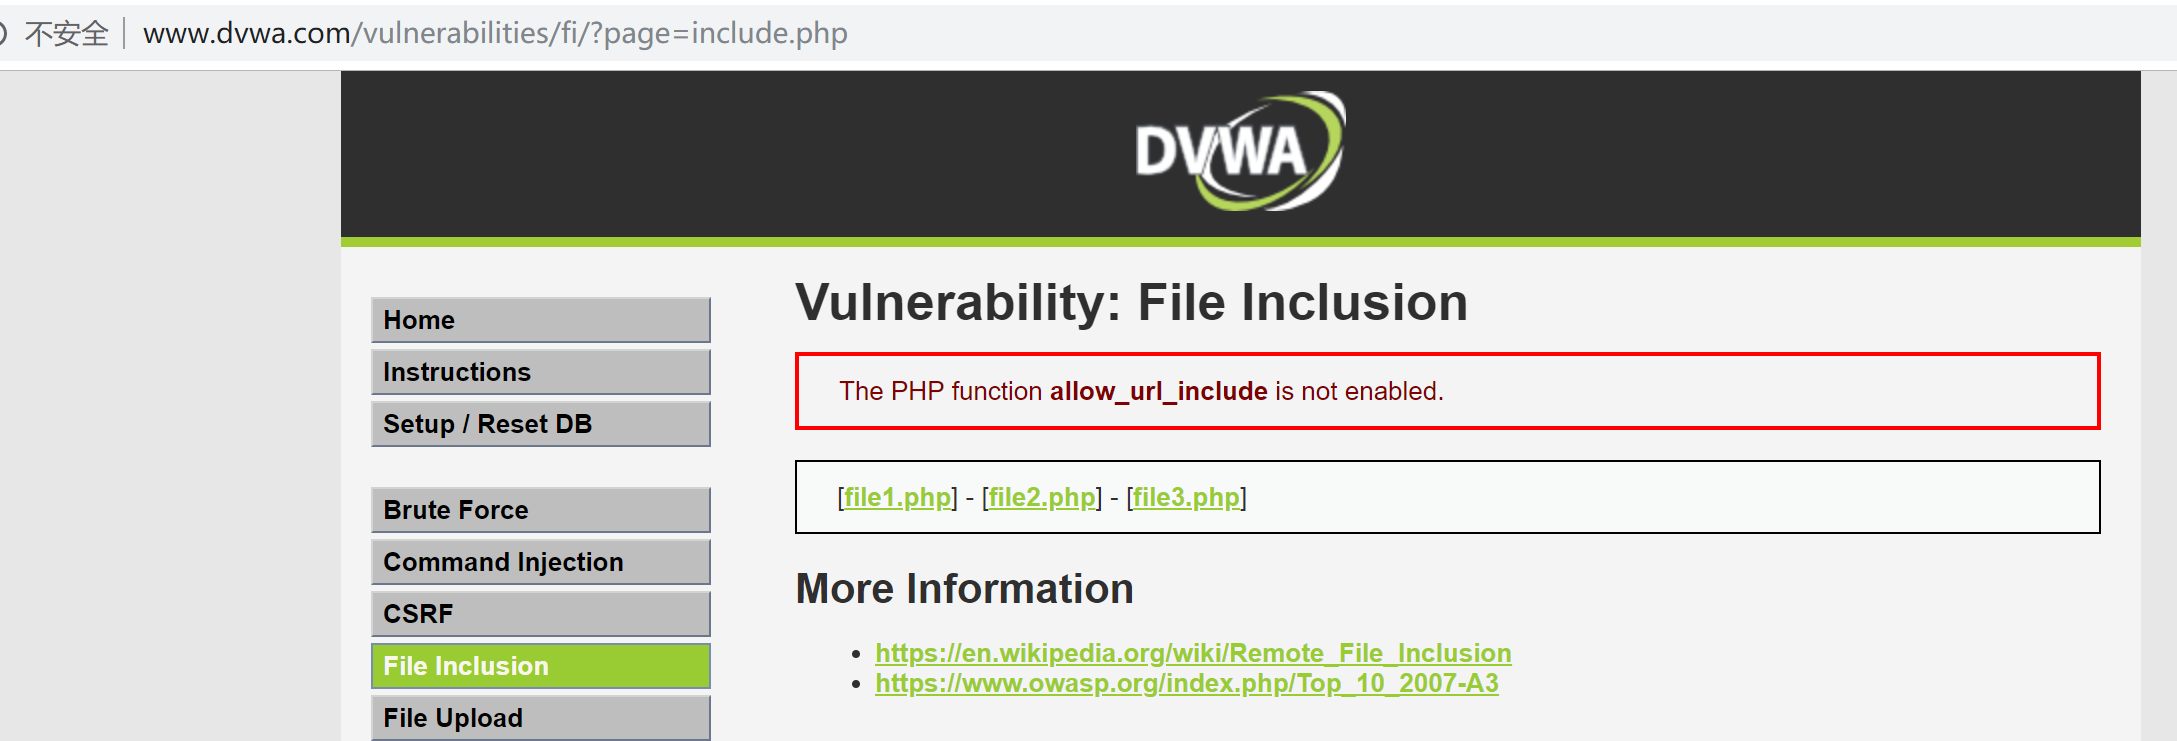Select the highlighted File Inclusion item
The height and width of the screenshot is (741, 2177).
click(x=540, y=666)
